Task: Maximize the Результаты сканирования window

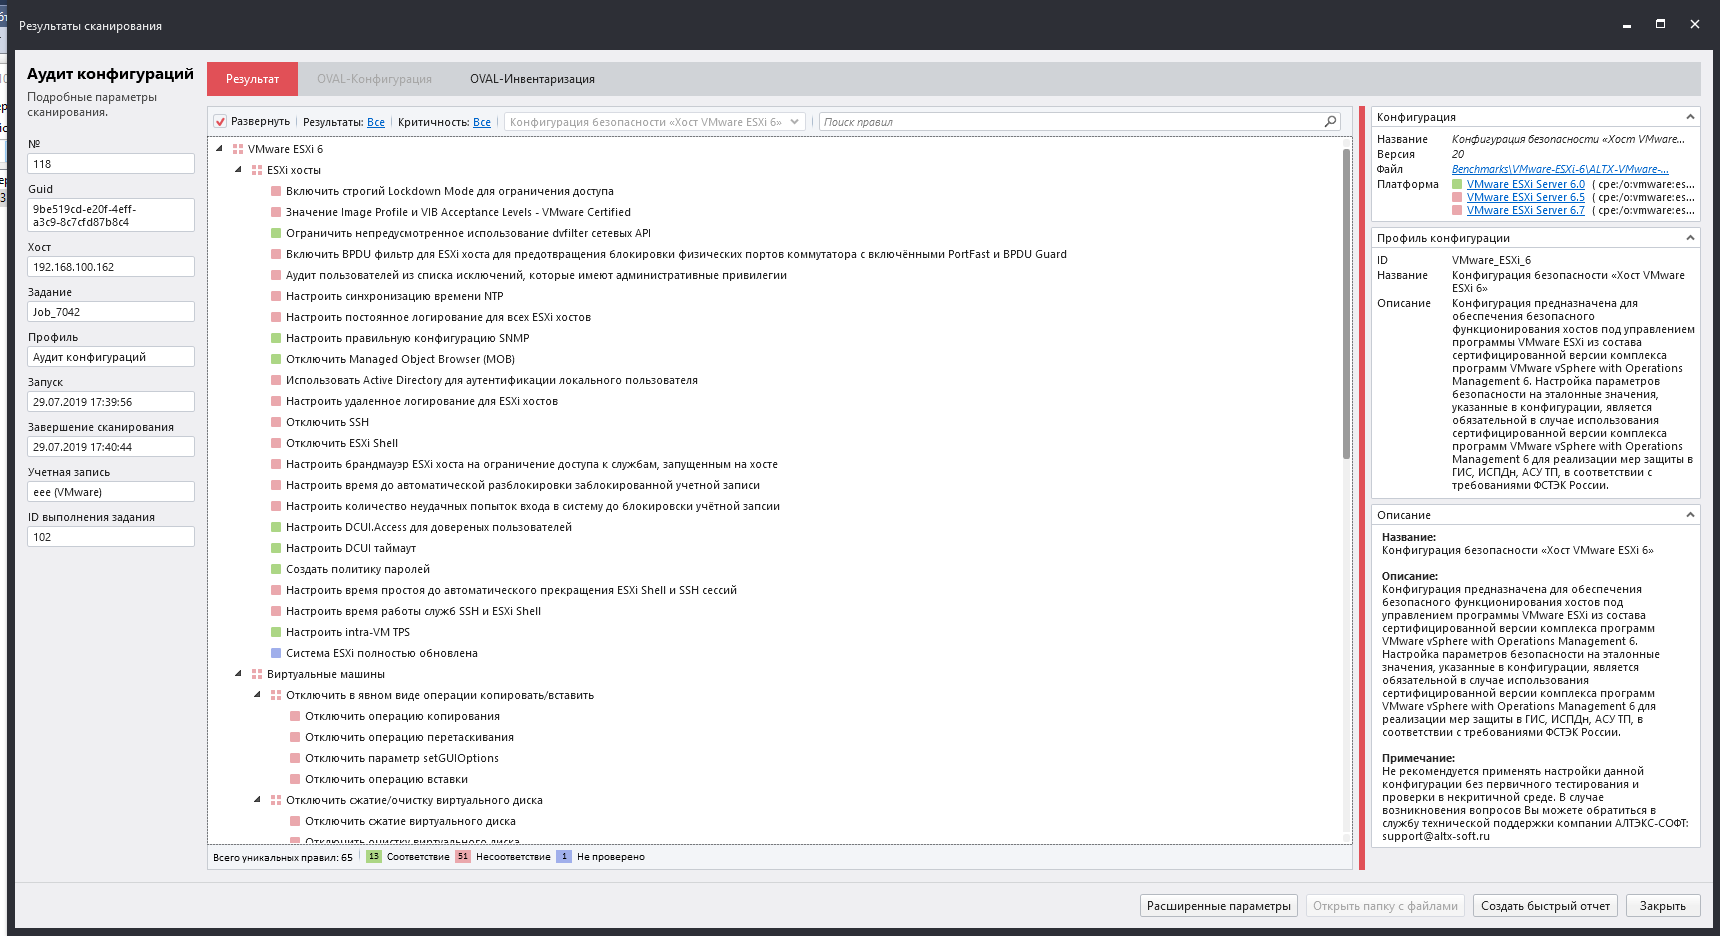Action: coord(1660,24)
